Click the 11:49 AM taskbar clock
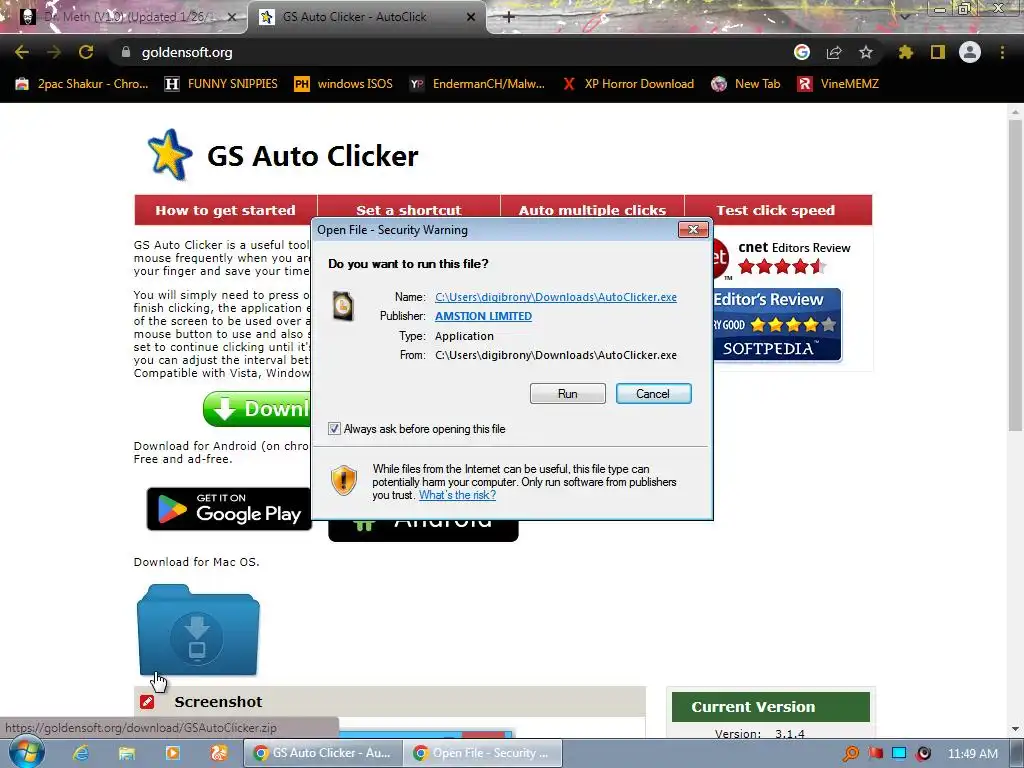 (x=972, y=754)
